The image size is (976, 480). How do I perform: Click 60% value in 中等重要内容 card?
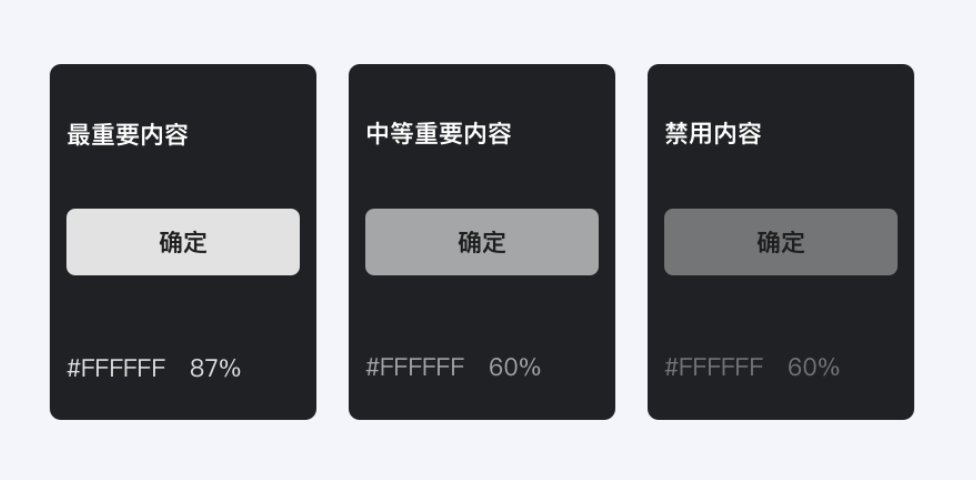pyautogui.click(x=514, y=368)
